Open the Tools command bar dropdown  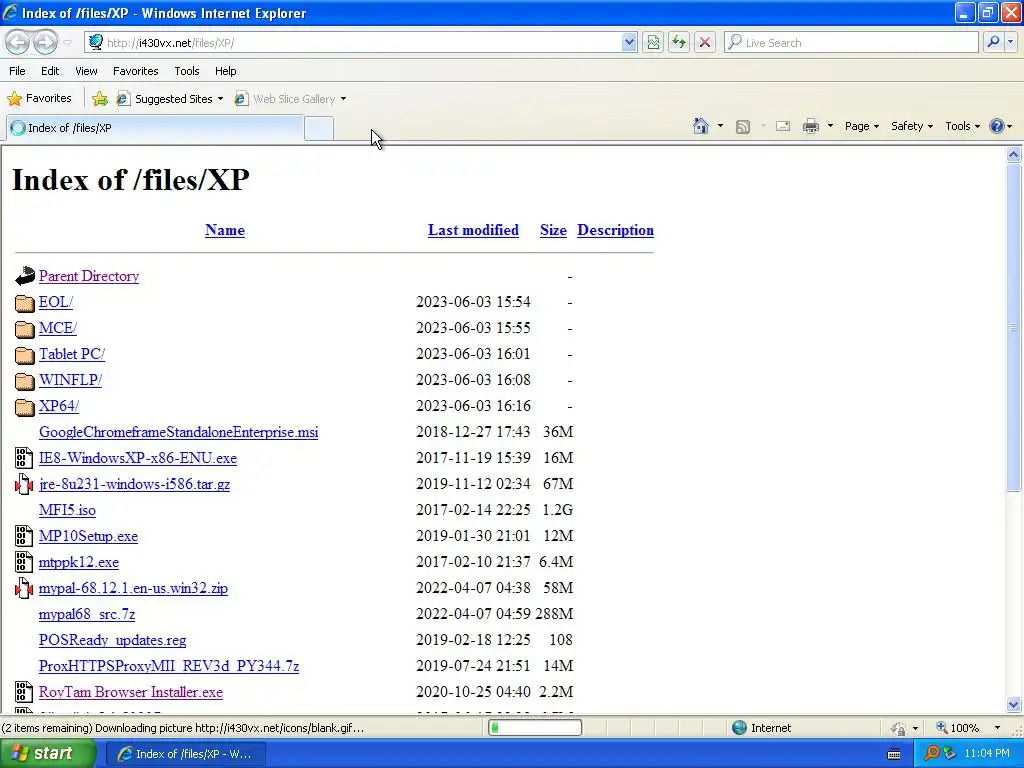click(962, 126)
